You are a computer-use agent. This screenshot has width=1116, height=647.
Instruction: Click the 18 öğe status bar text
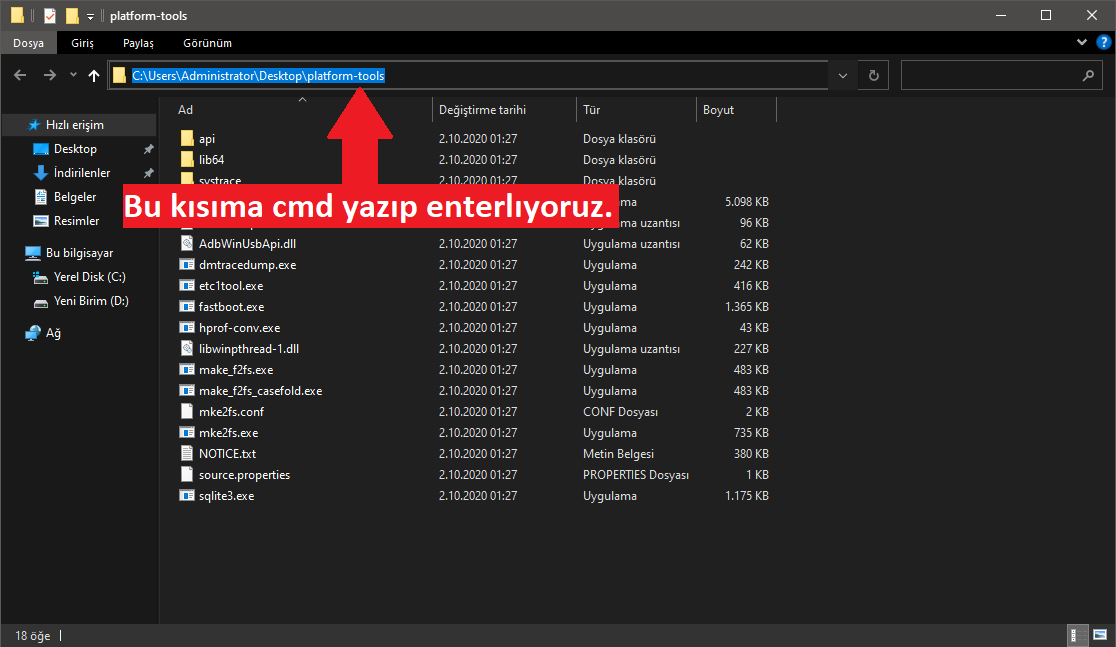click(33, 636)
